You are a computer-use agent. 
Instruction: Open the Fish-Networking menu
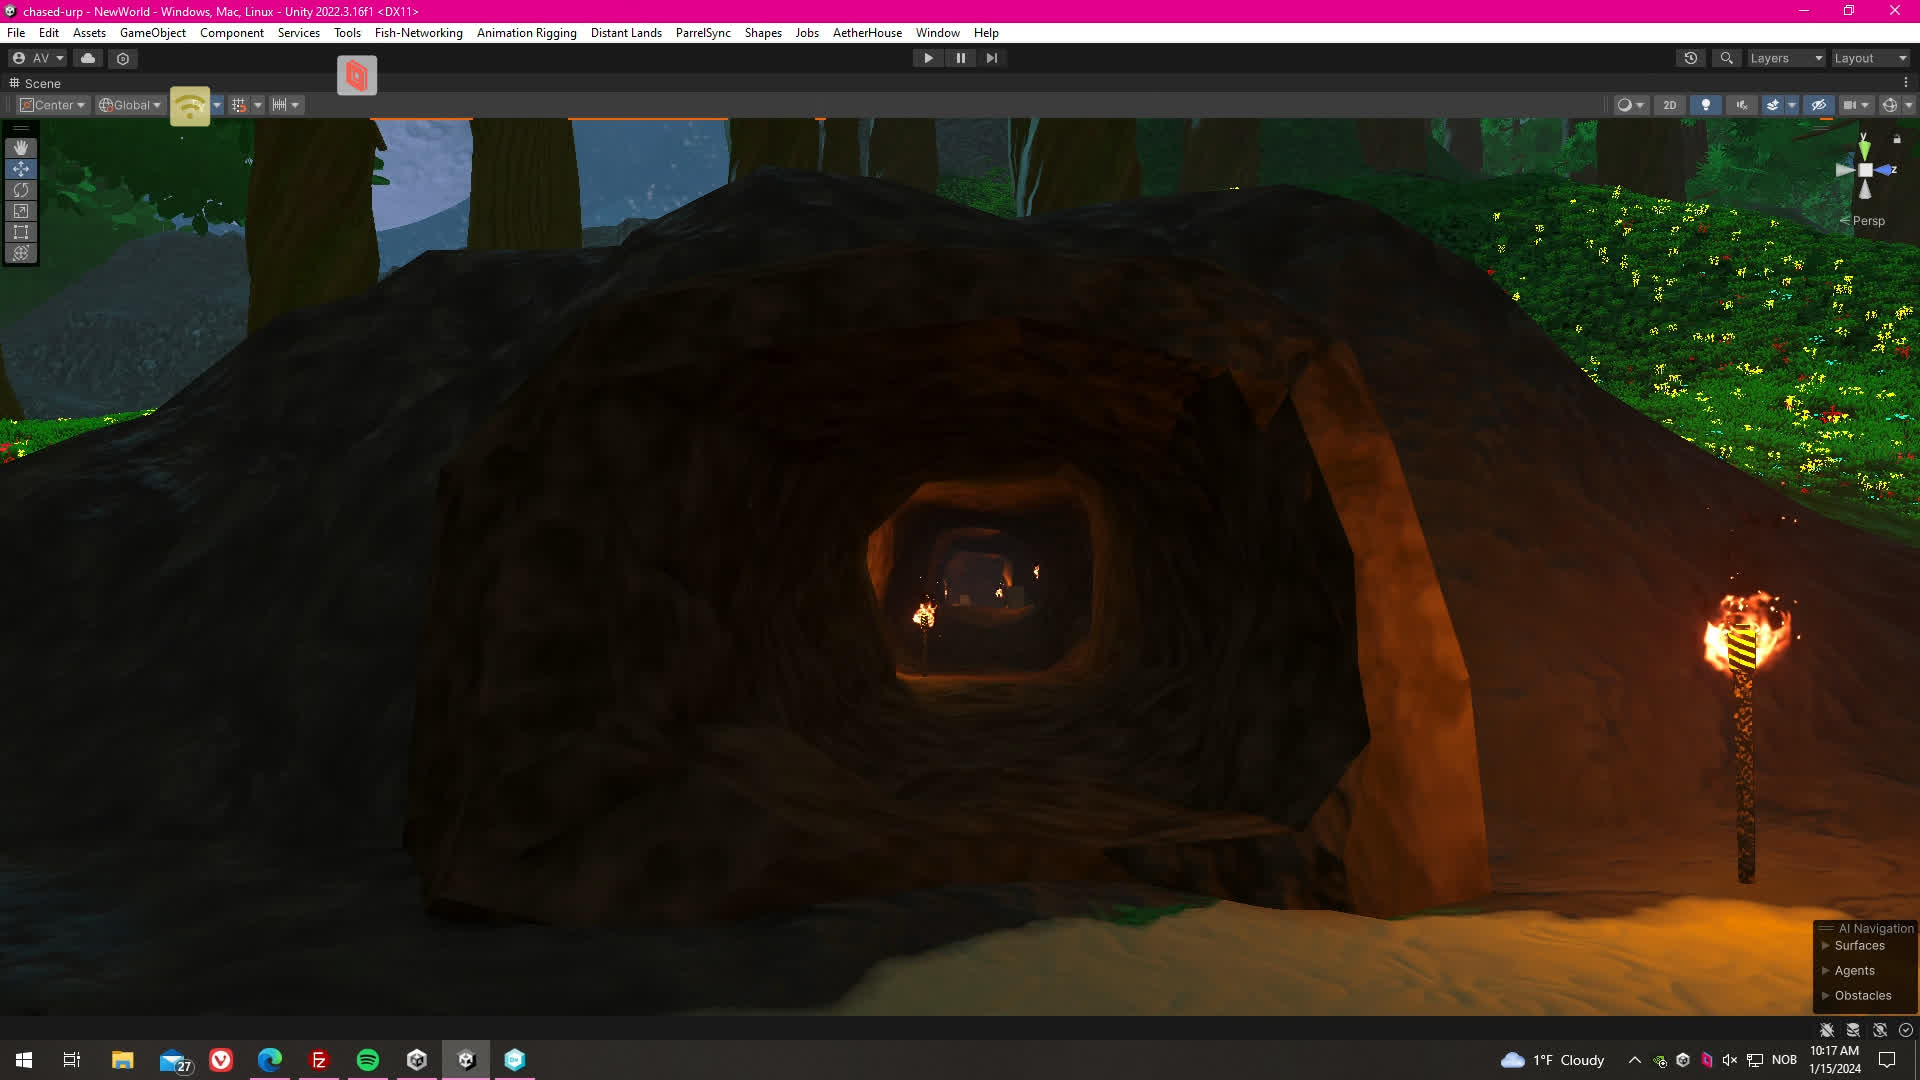(418, 33)
